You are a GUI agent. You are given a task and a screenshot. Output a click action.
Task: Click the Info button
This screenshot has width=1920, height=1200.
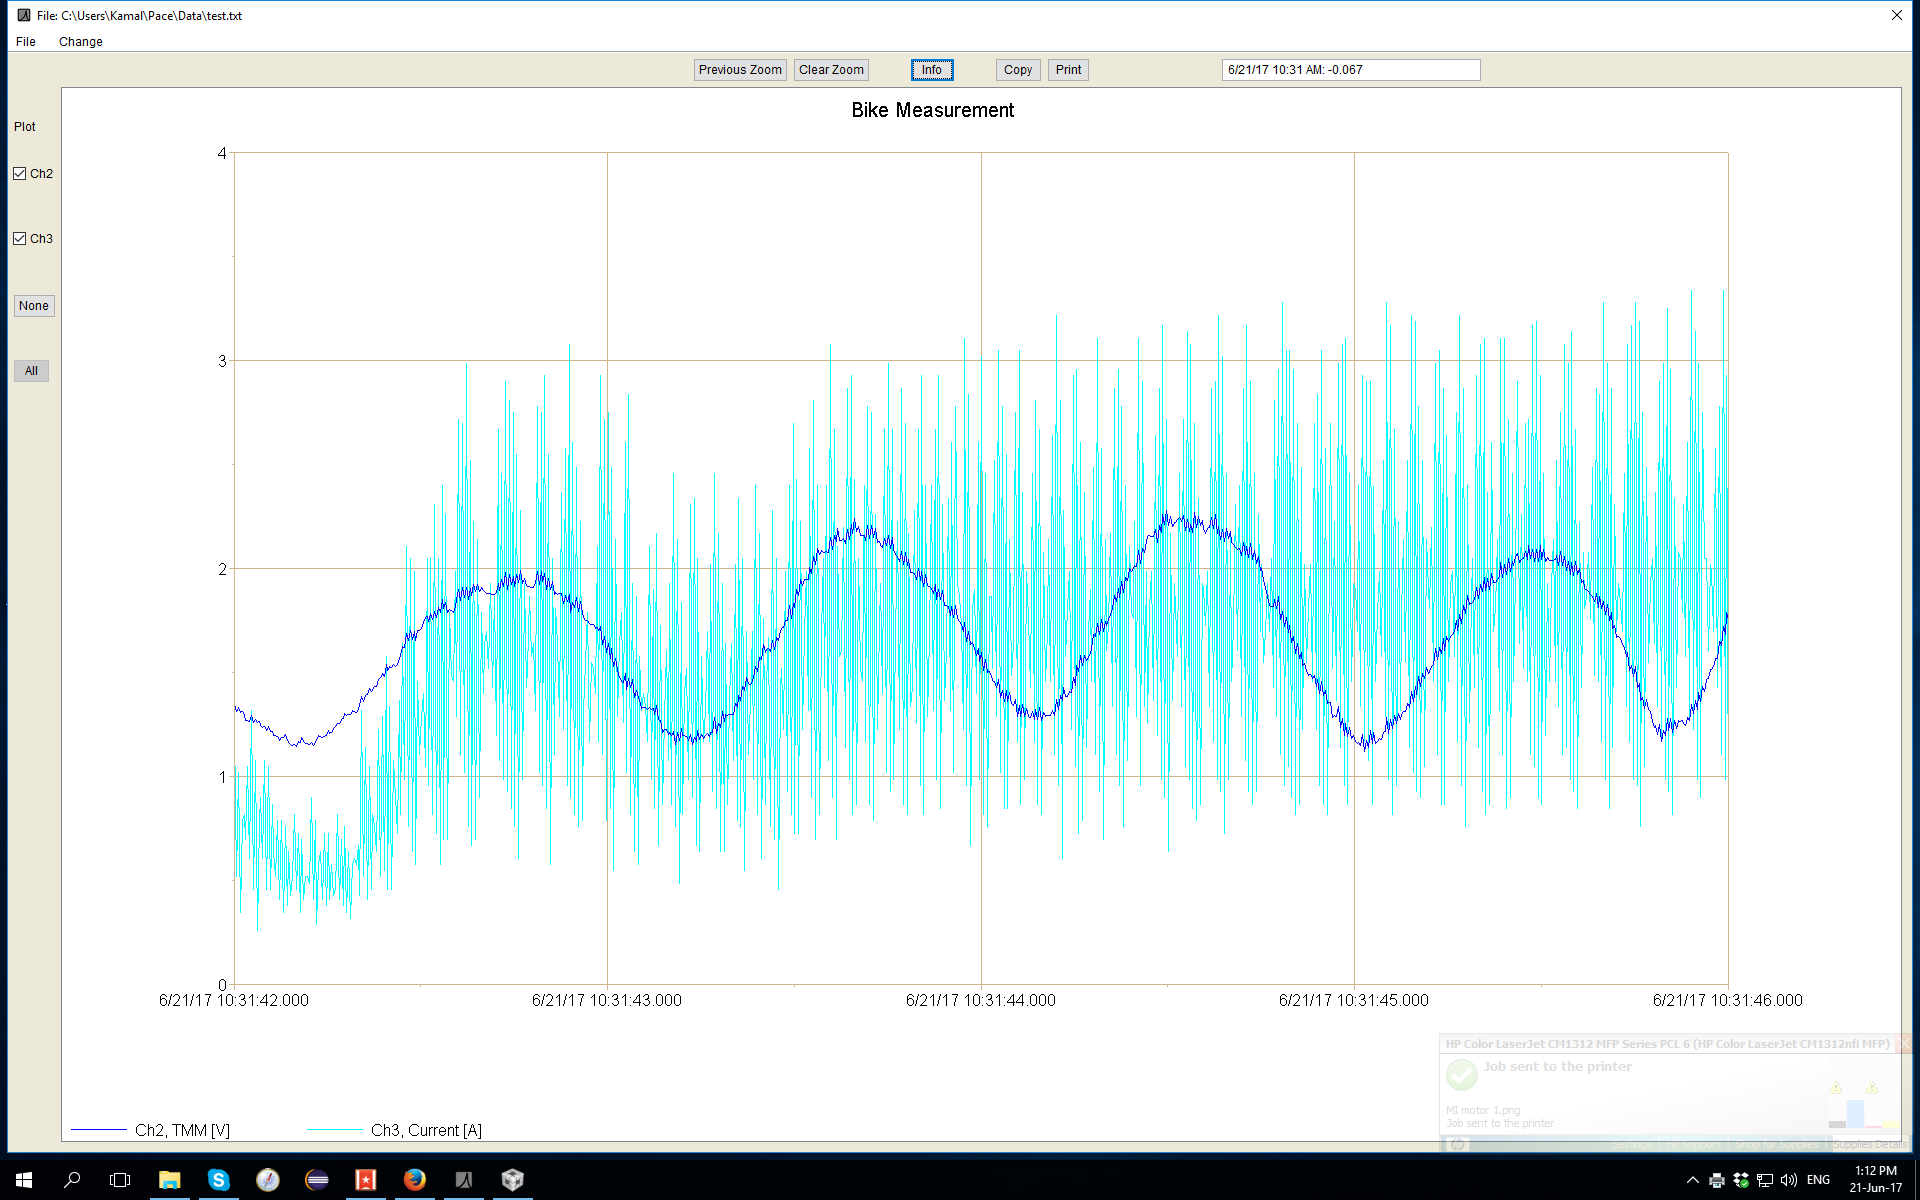click(x=931, y=70)
